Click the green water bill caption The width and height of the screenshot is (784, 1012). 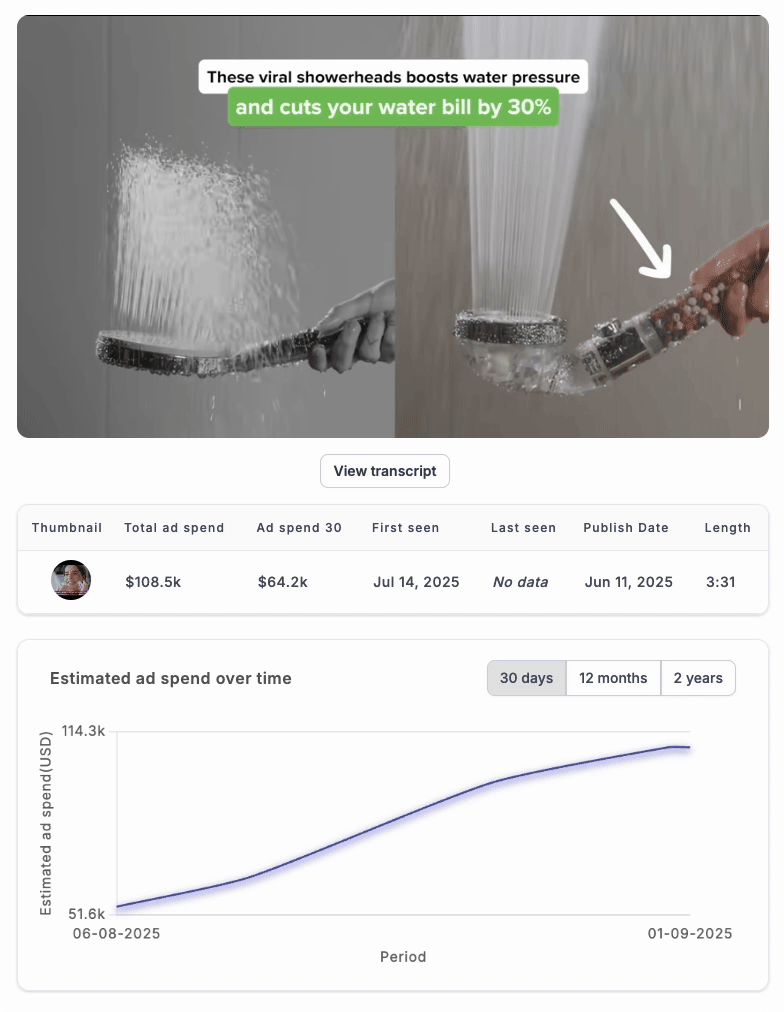(x=393, y=107)
